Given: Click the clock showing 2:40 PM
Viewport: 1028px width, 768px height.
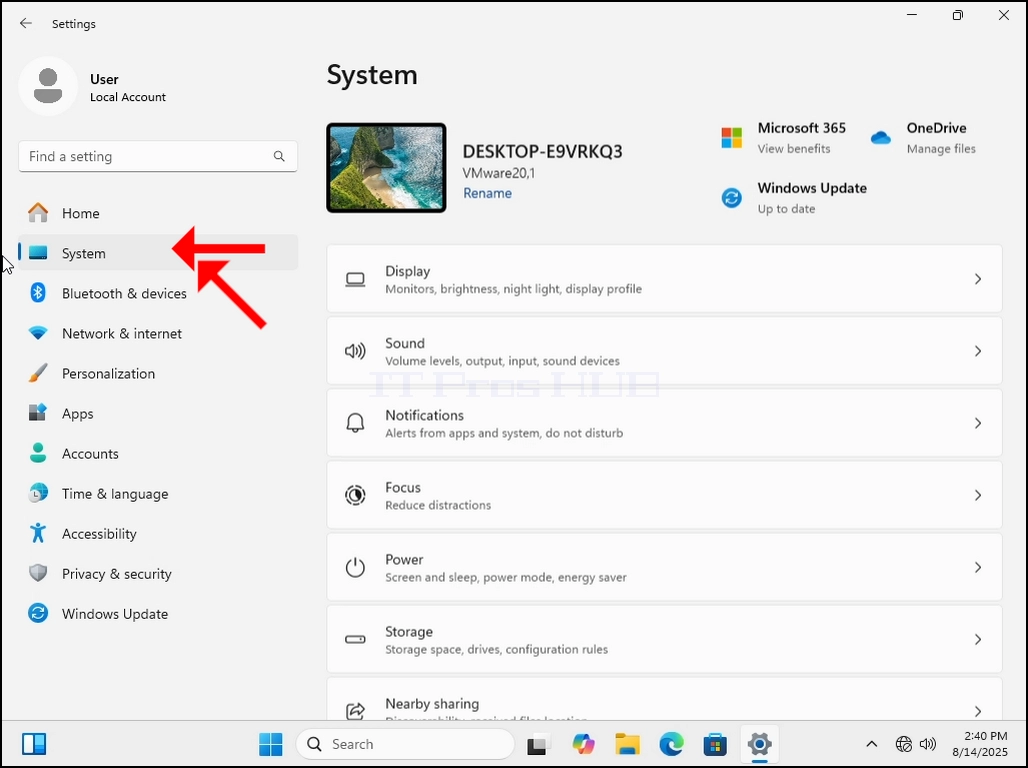Looking at the screenshot, I should tap(985, 736).
